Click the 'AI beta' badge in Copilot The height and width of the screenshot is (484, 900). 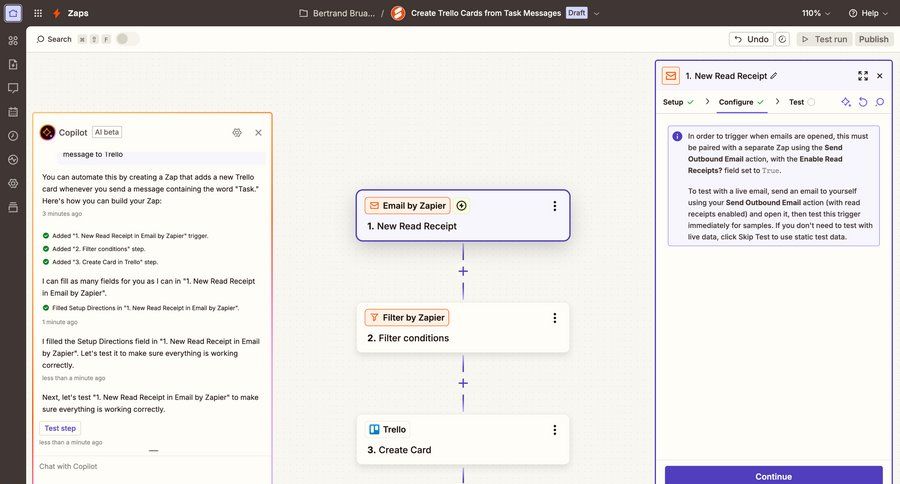click(107, 132)
